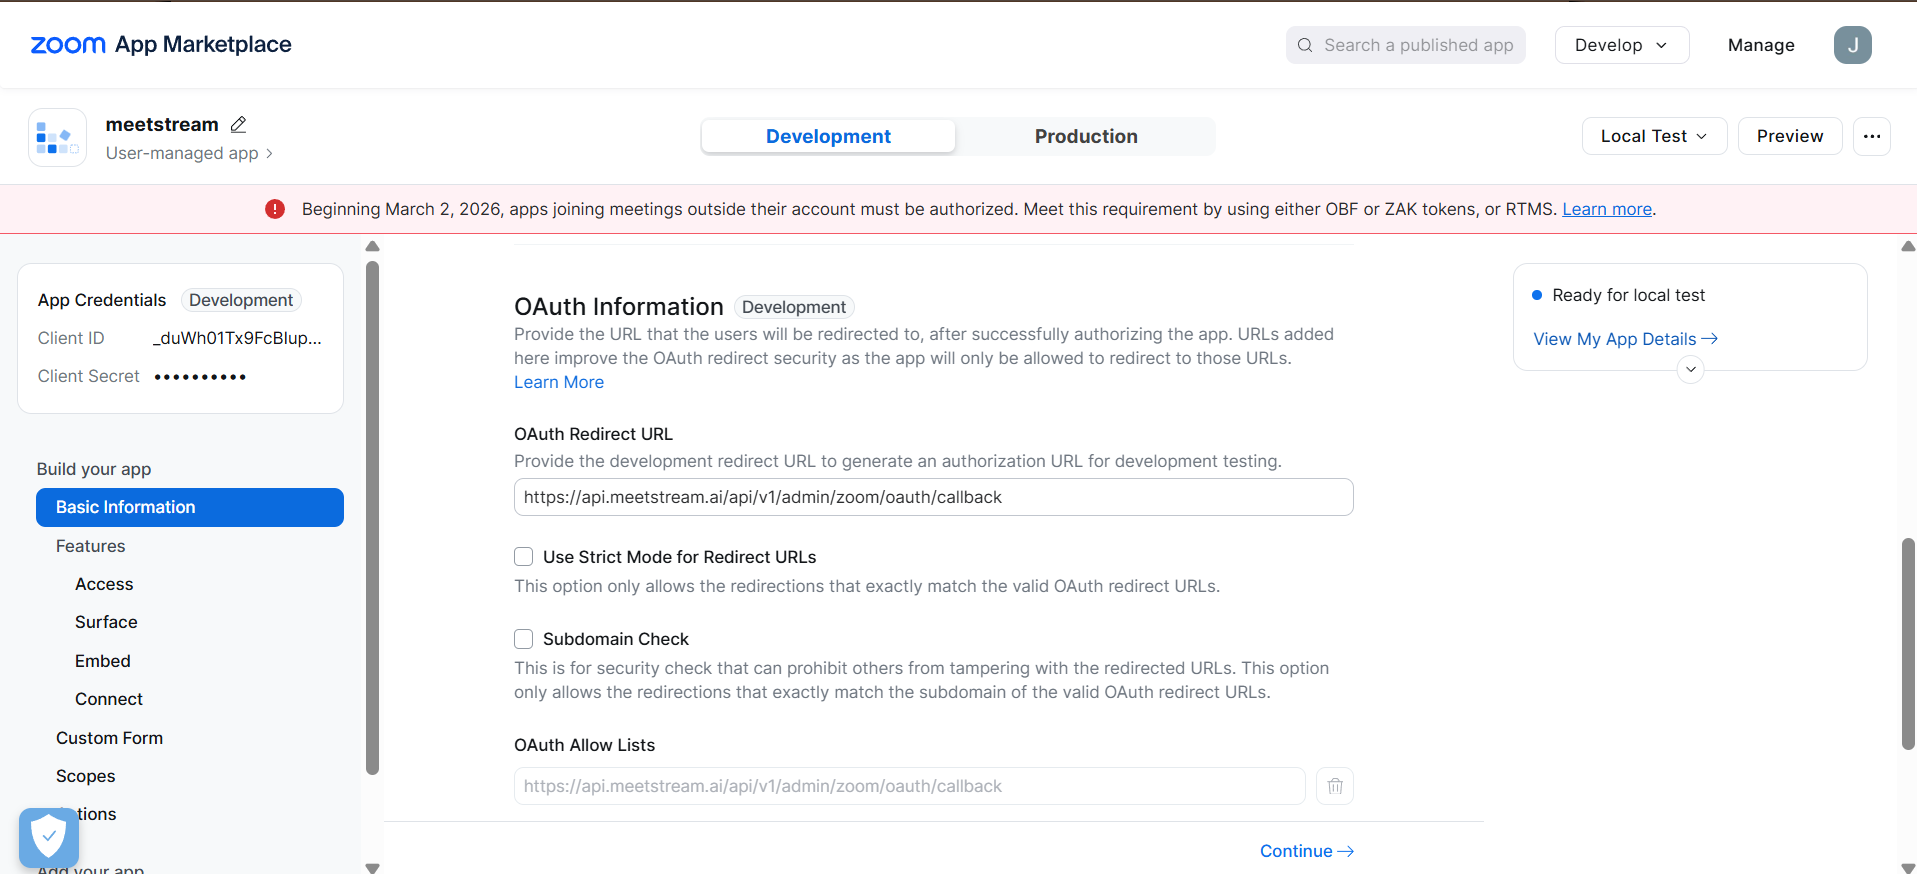Click page scrollbar up arrow
This screenshot has width=1917, height=874.
coord(1908,245)
